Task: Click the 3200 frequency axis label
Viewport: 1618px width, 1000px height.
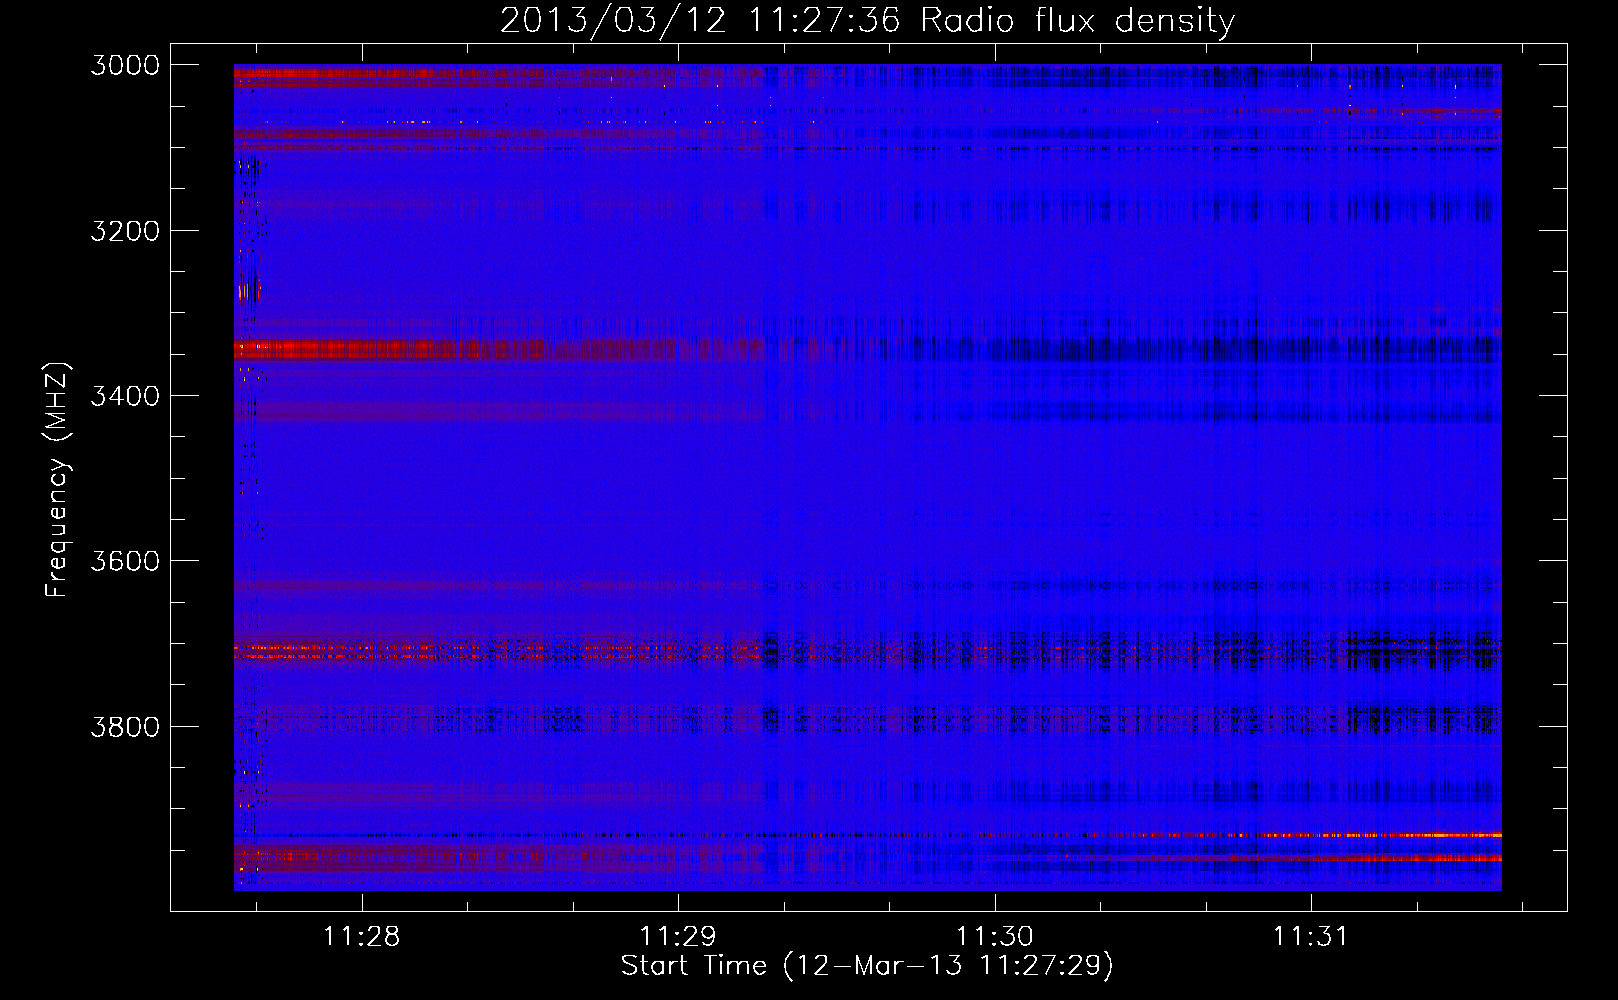Action: point(125,231)
